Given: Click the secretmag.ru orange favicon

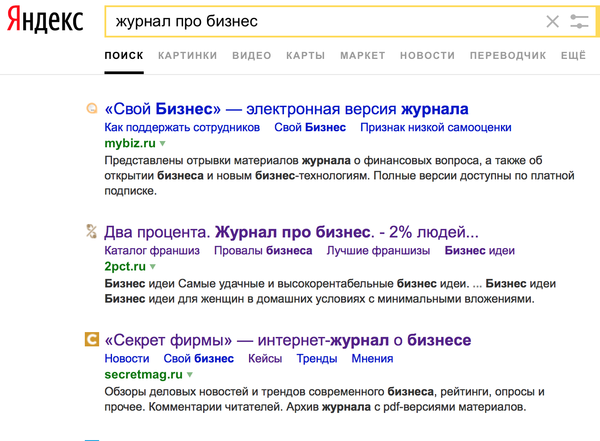Looking at the screenshot, I should click(92, 340).
